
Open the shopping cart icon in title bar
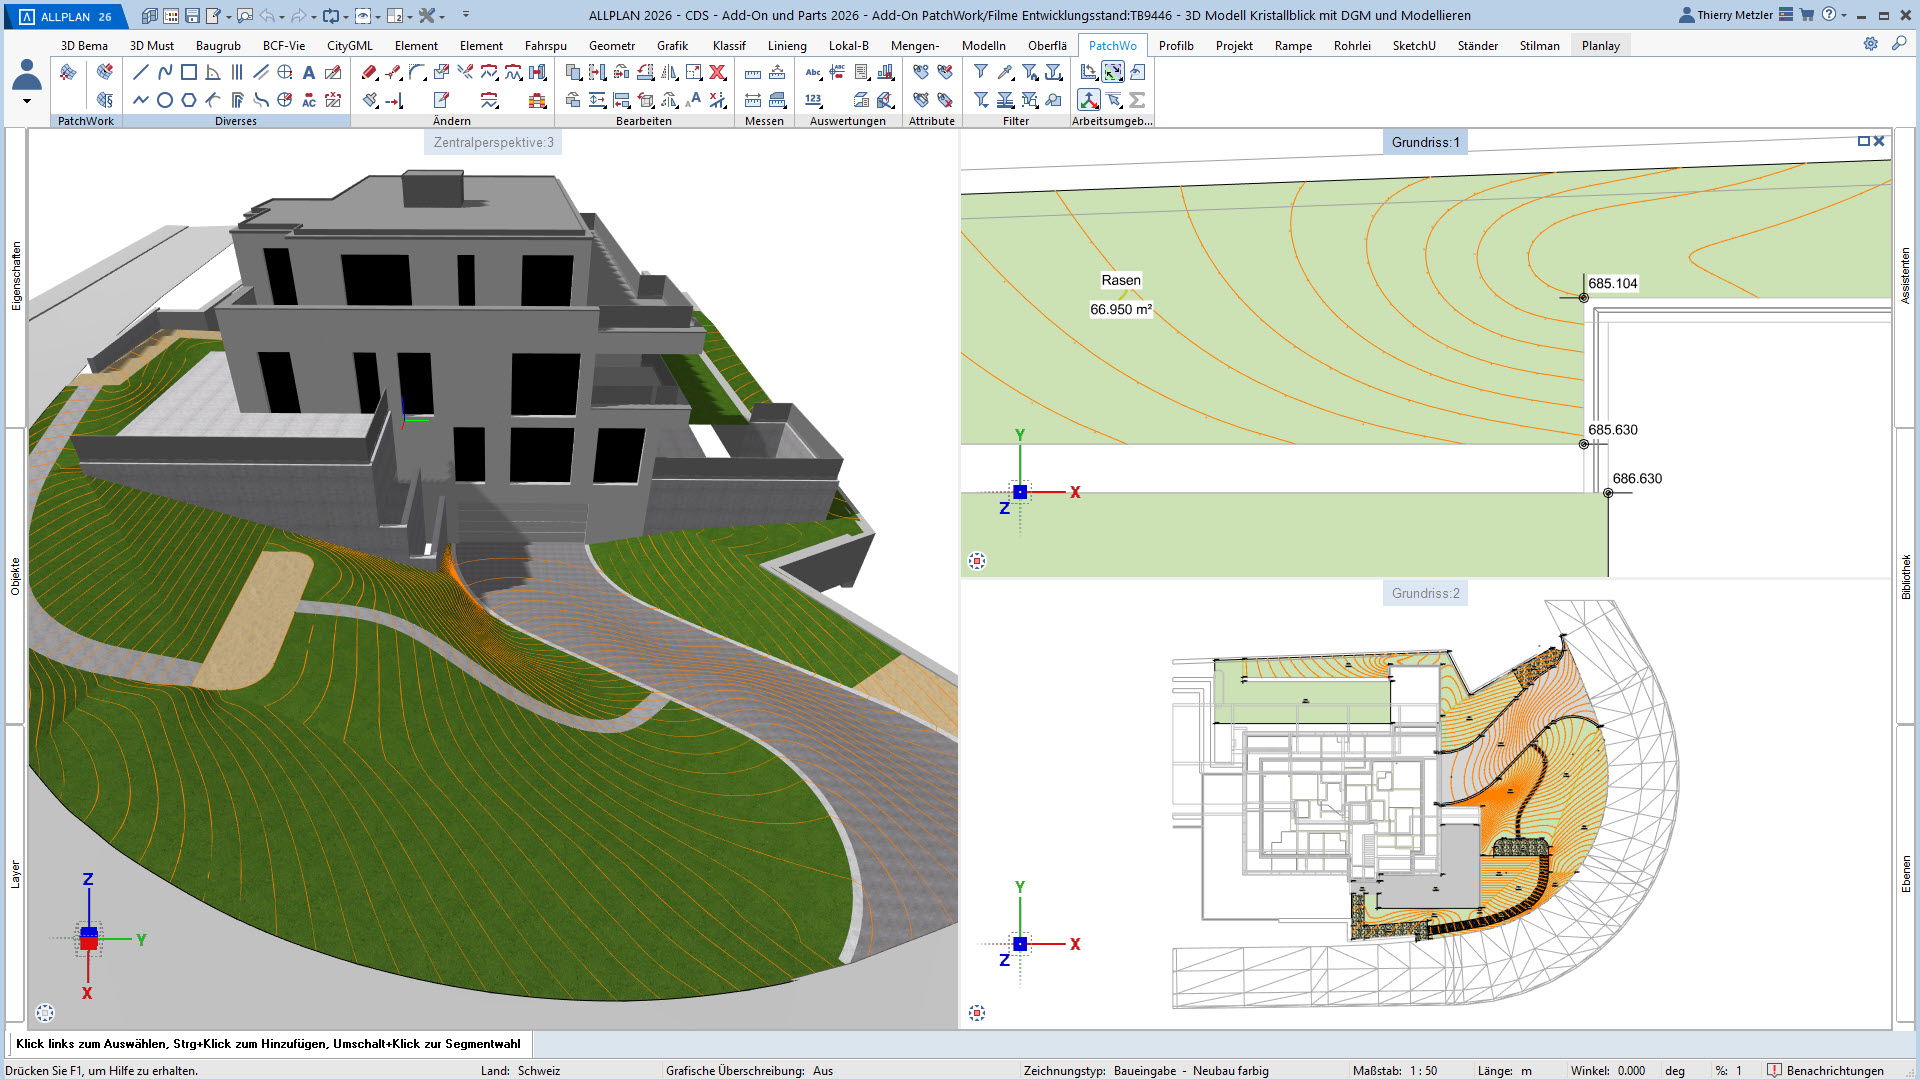(x=1807, y=15)
